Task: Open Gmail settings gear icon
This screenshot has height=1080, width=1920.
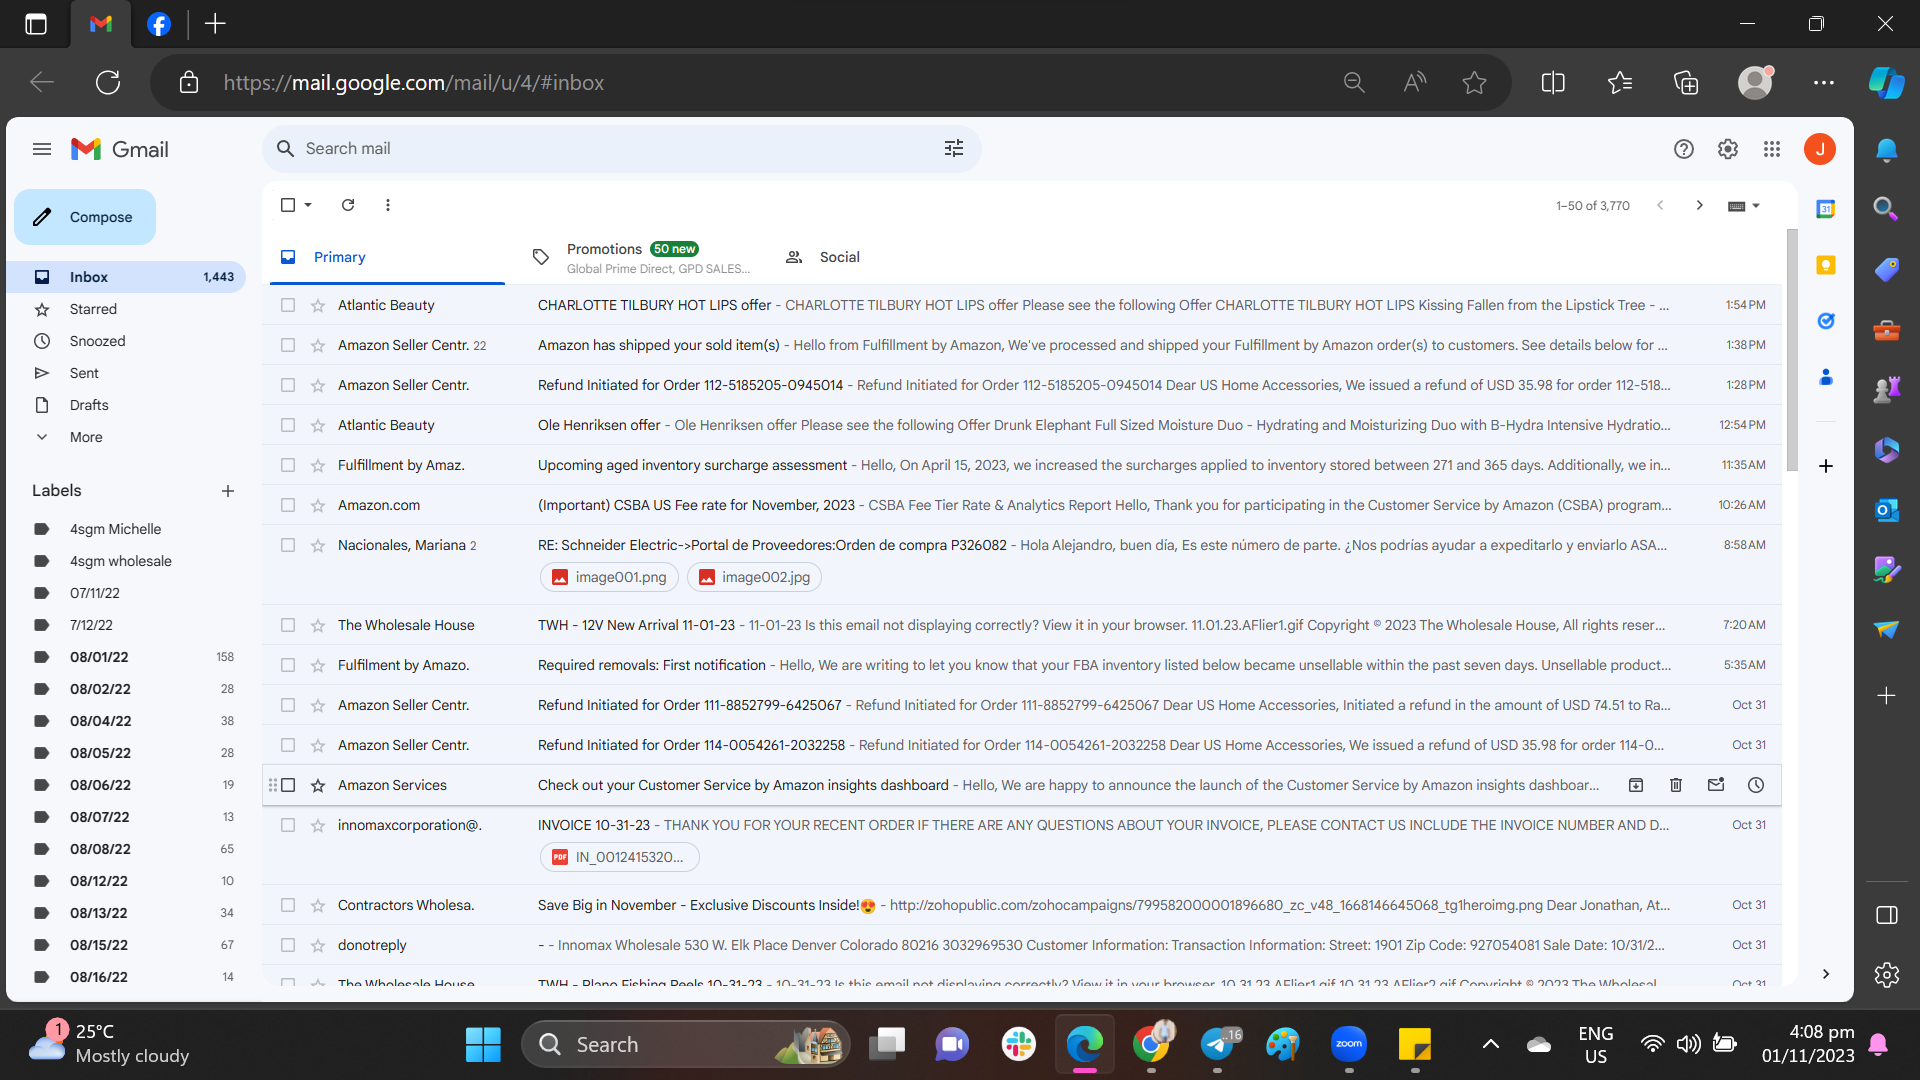Action: (x=1728, y=149)
